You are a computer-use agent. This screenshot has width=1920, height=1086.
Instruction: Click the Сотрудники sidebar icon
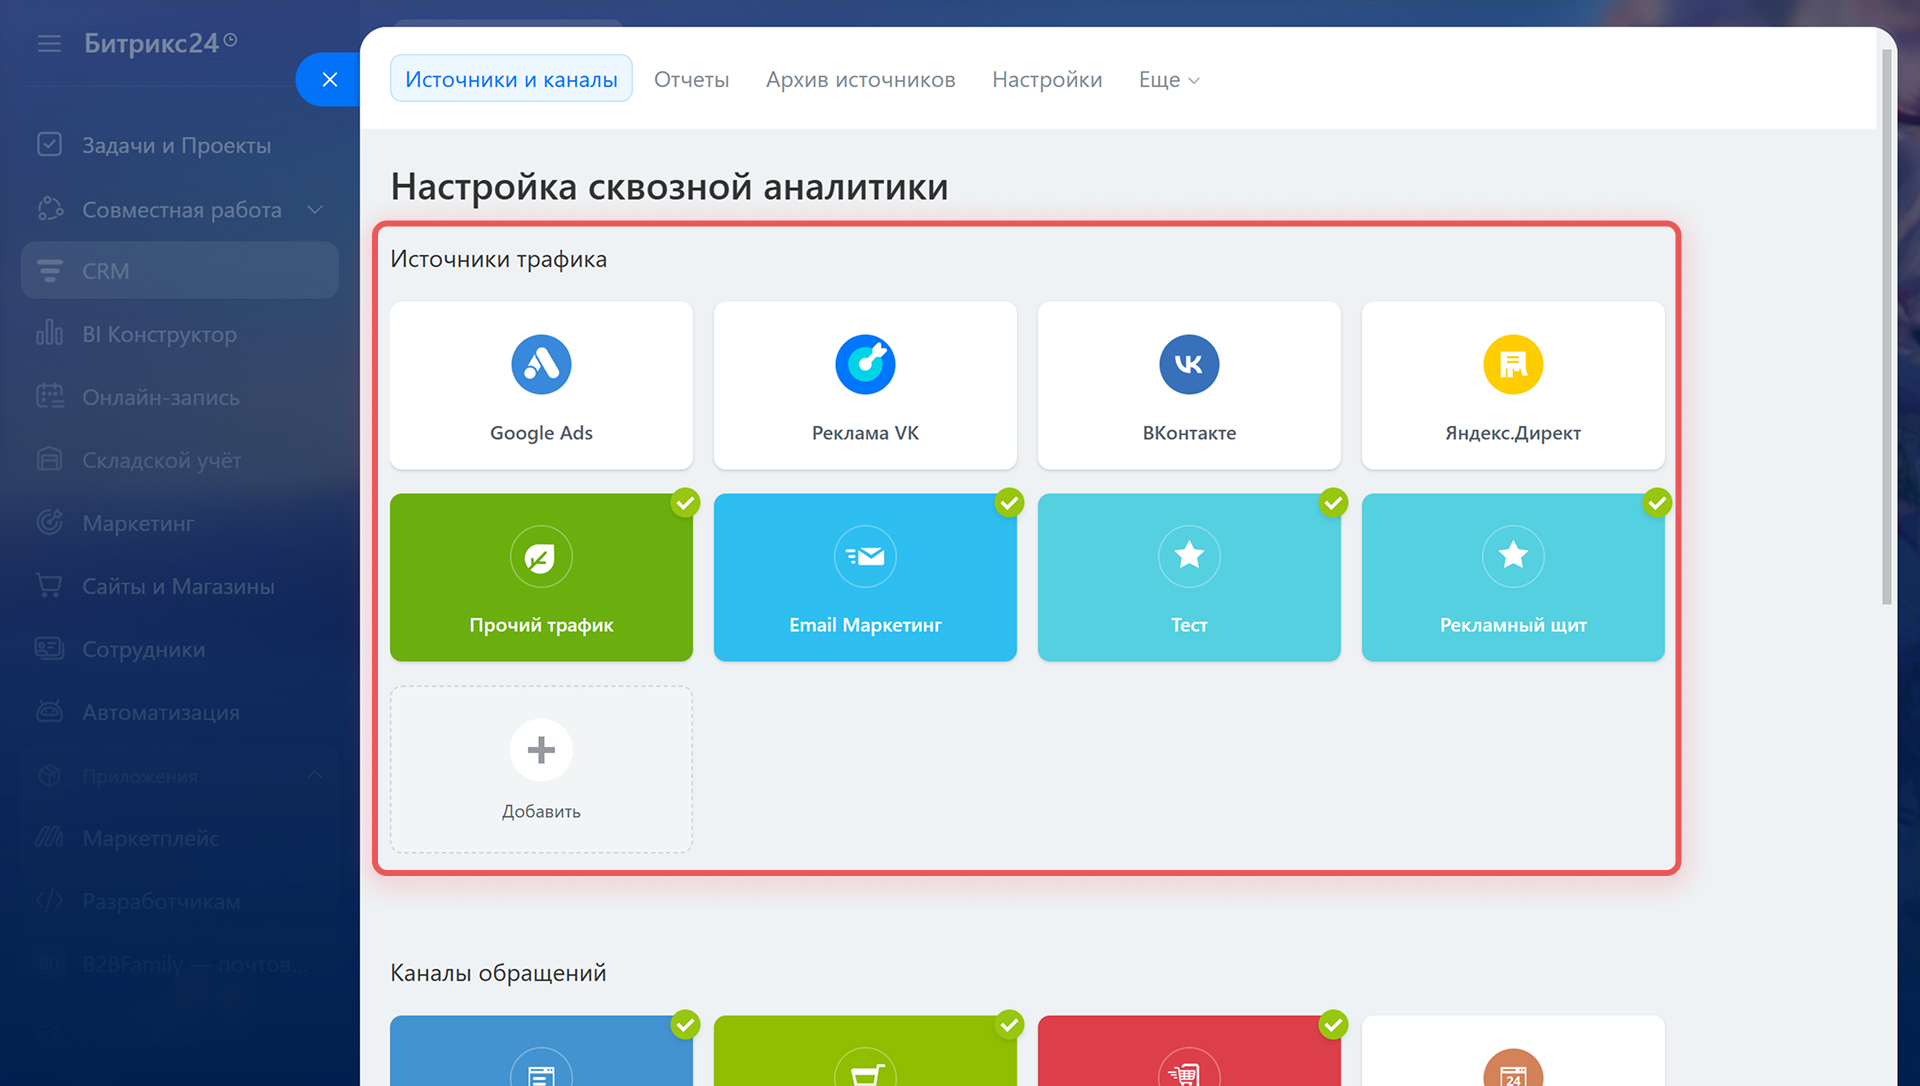click(49, 648)
